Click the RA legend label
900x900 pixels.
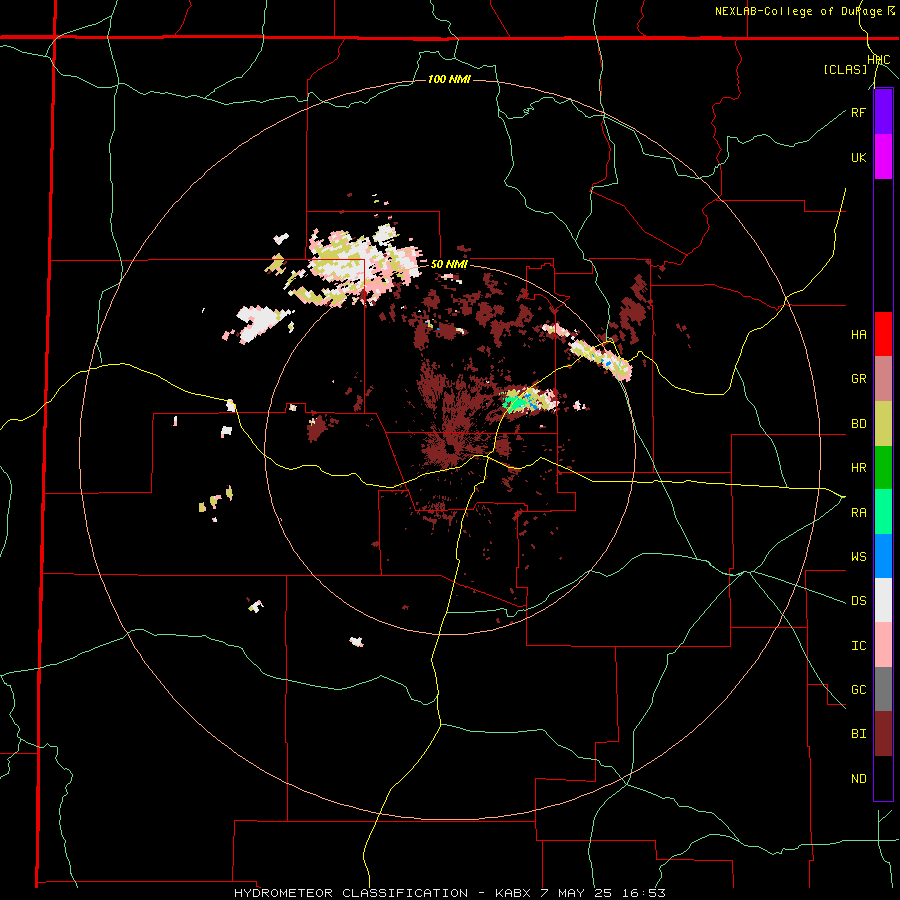pos(858,513)
